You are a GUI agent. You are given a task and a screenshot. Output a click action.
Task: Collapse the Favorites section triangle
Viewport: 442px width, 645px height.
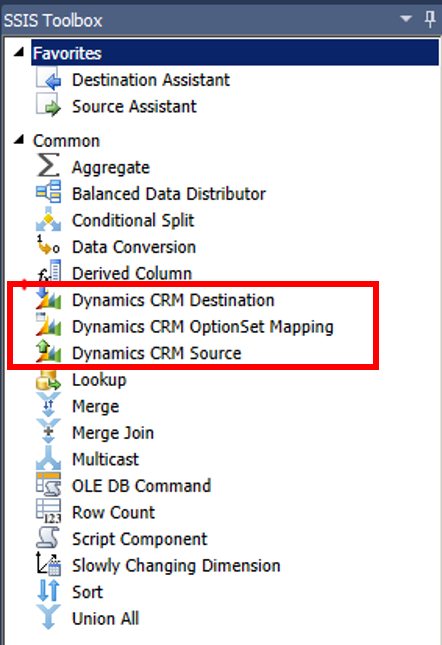pyautogui.click(x=19, y=52)
